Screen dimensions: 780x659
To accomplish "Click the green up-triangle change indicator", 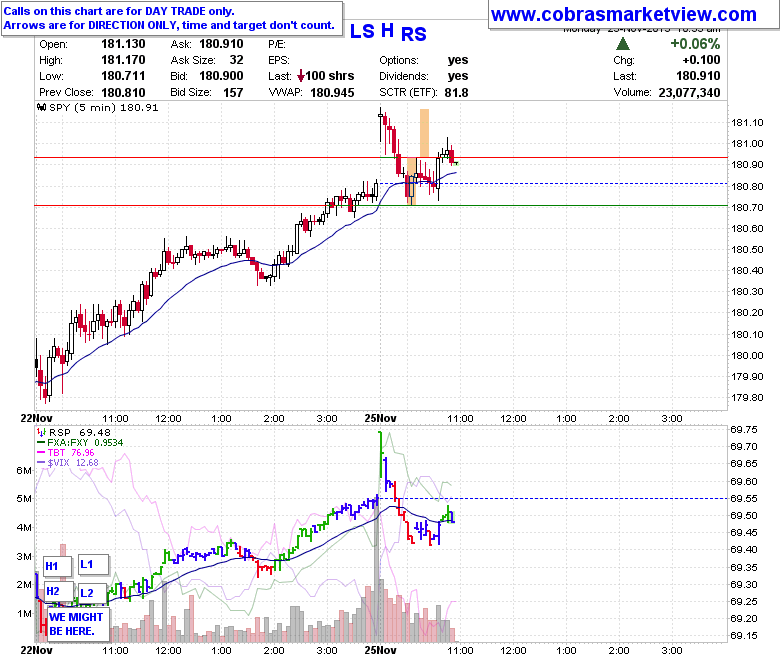I will (x=623, y=44).
